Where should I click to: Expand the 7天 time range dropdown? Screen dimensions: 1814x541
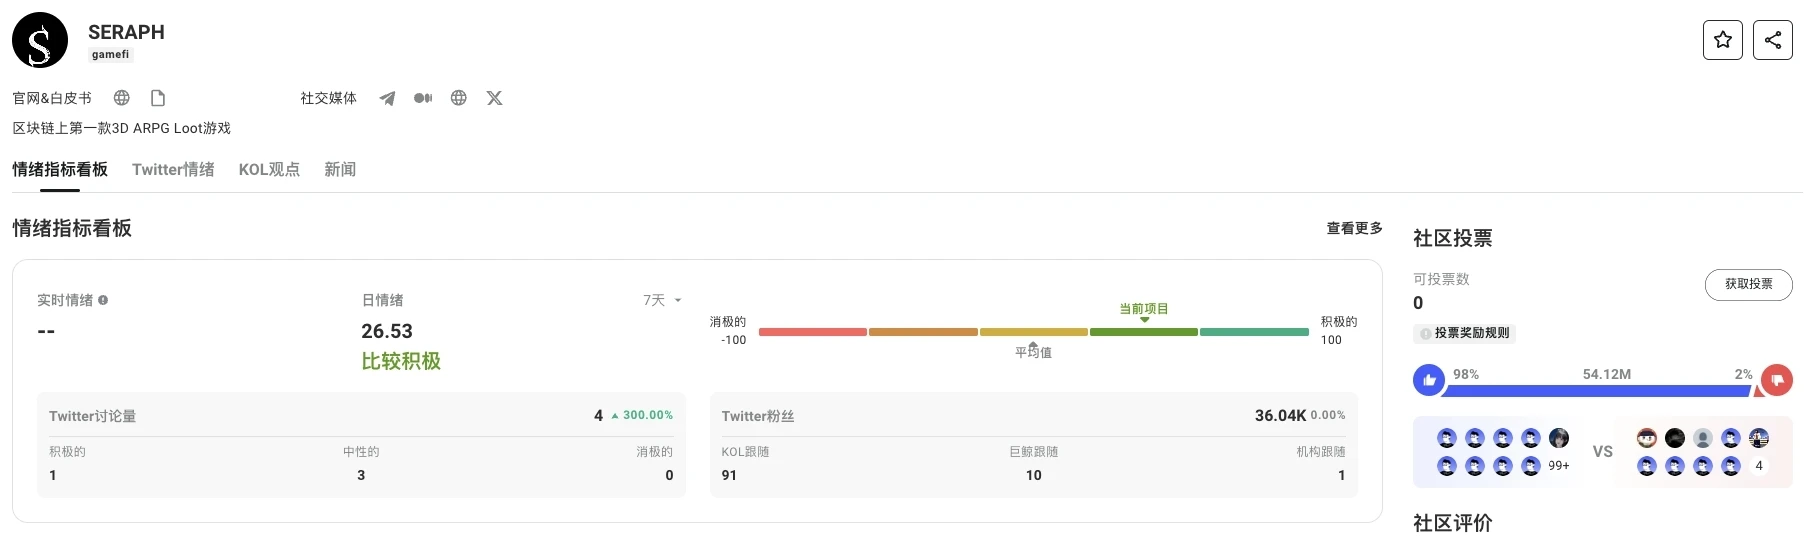663,300
